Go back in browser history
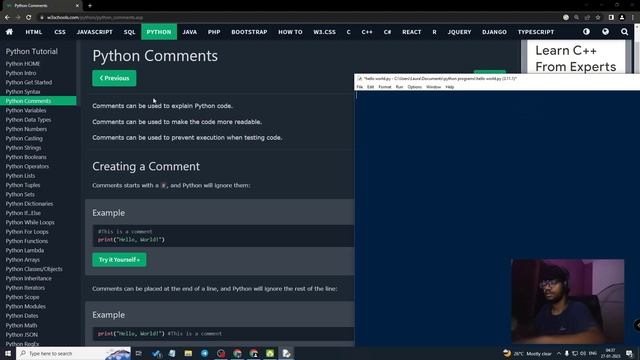This screenshot has width=640, height=360. point(7,17)
